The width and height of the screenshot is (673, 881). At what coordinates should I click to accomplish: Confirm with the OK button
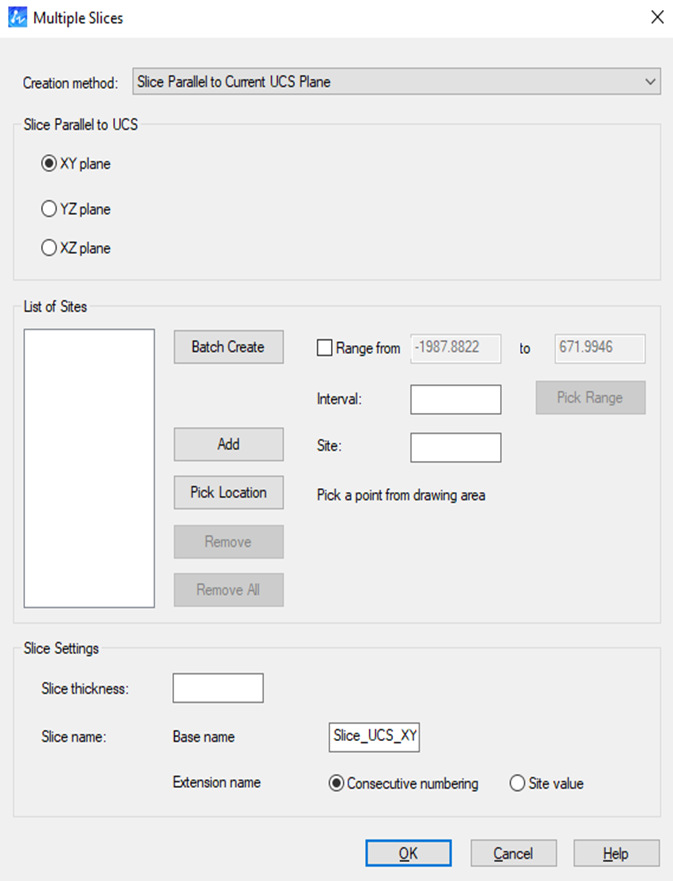click(x=409, y=853)
